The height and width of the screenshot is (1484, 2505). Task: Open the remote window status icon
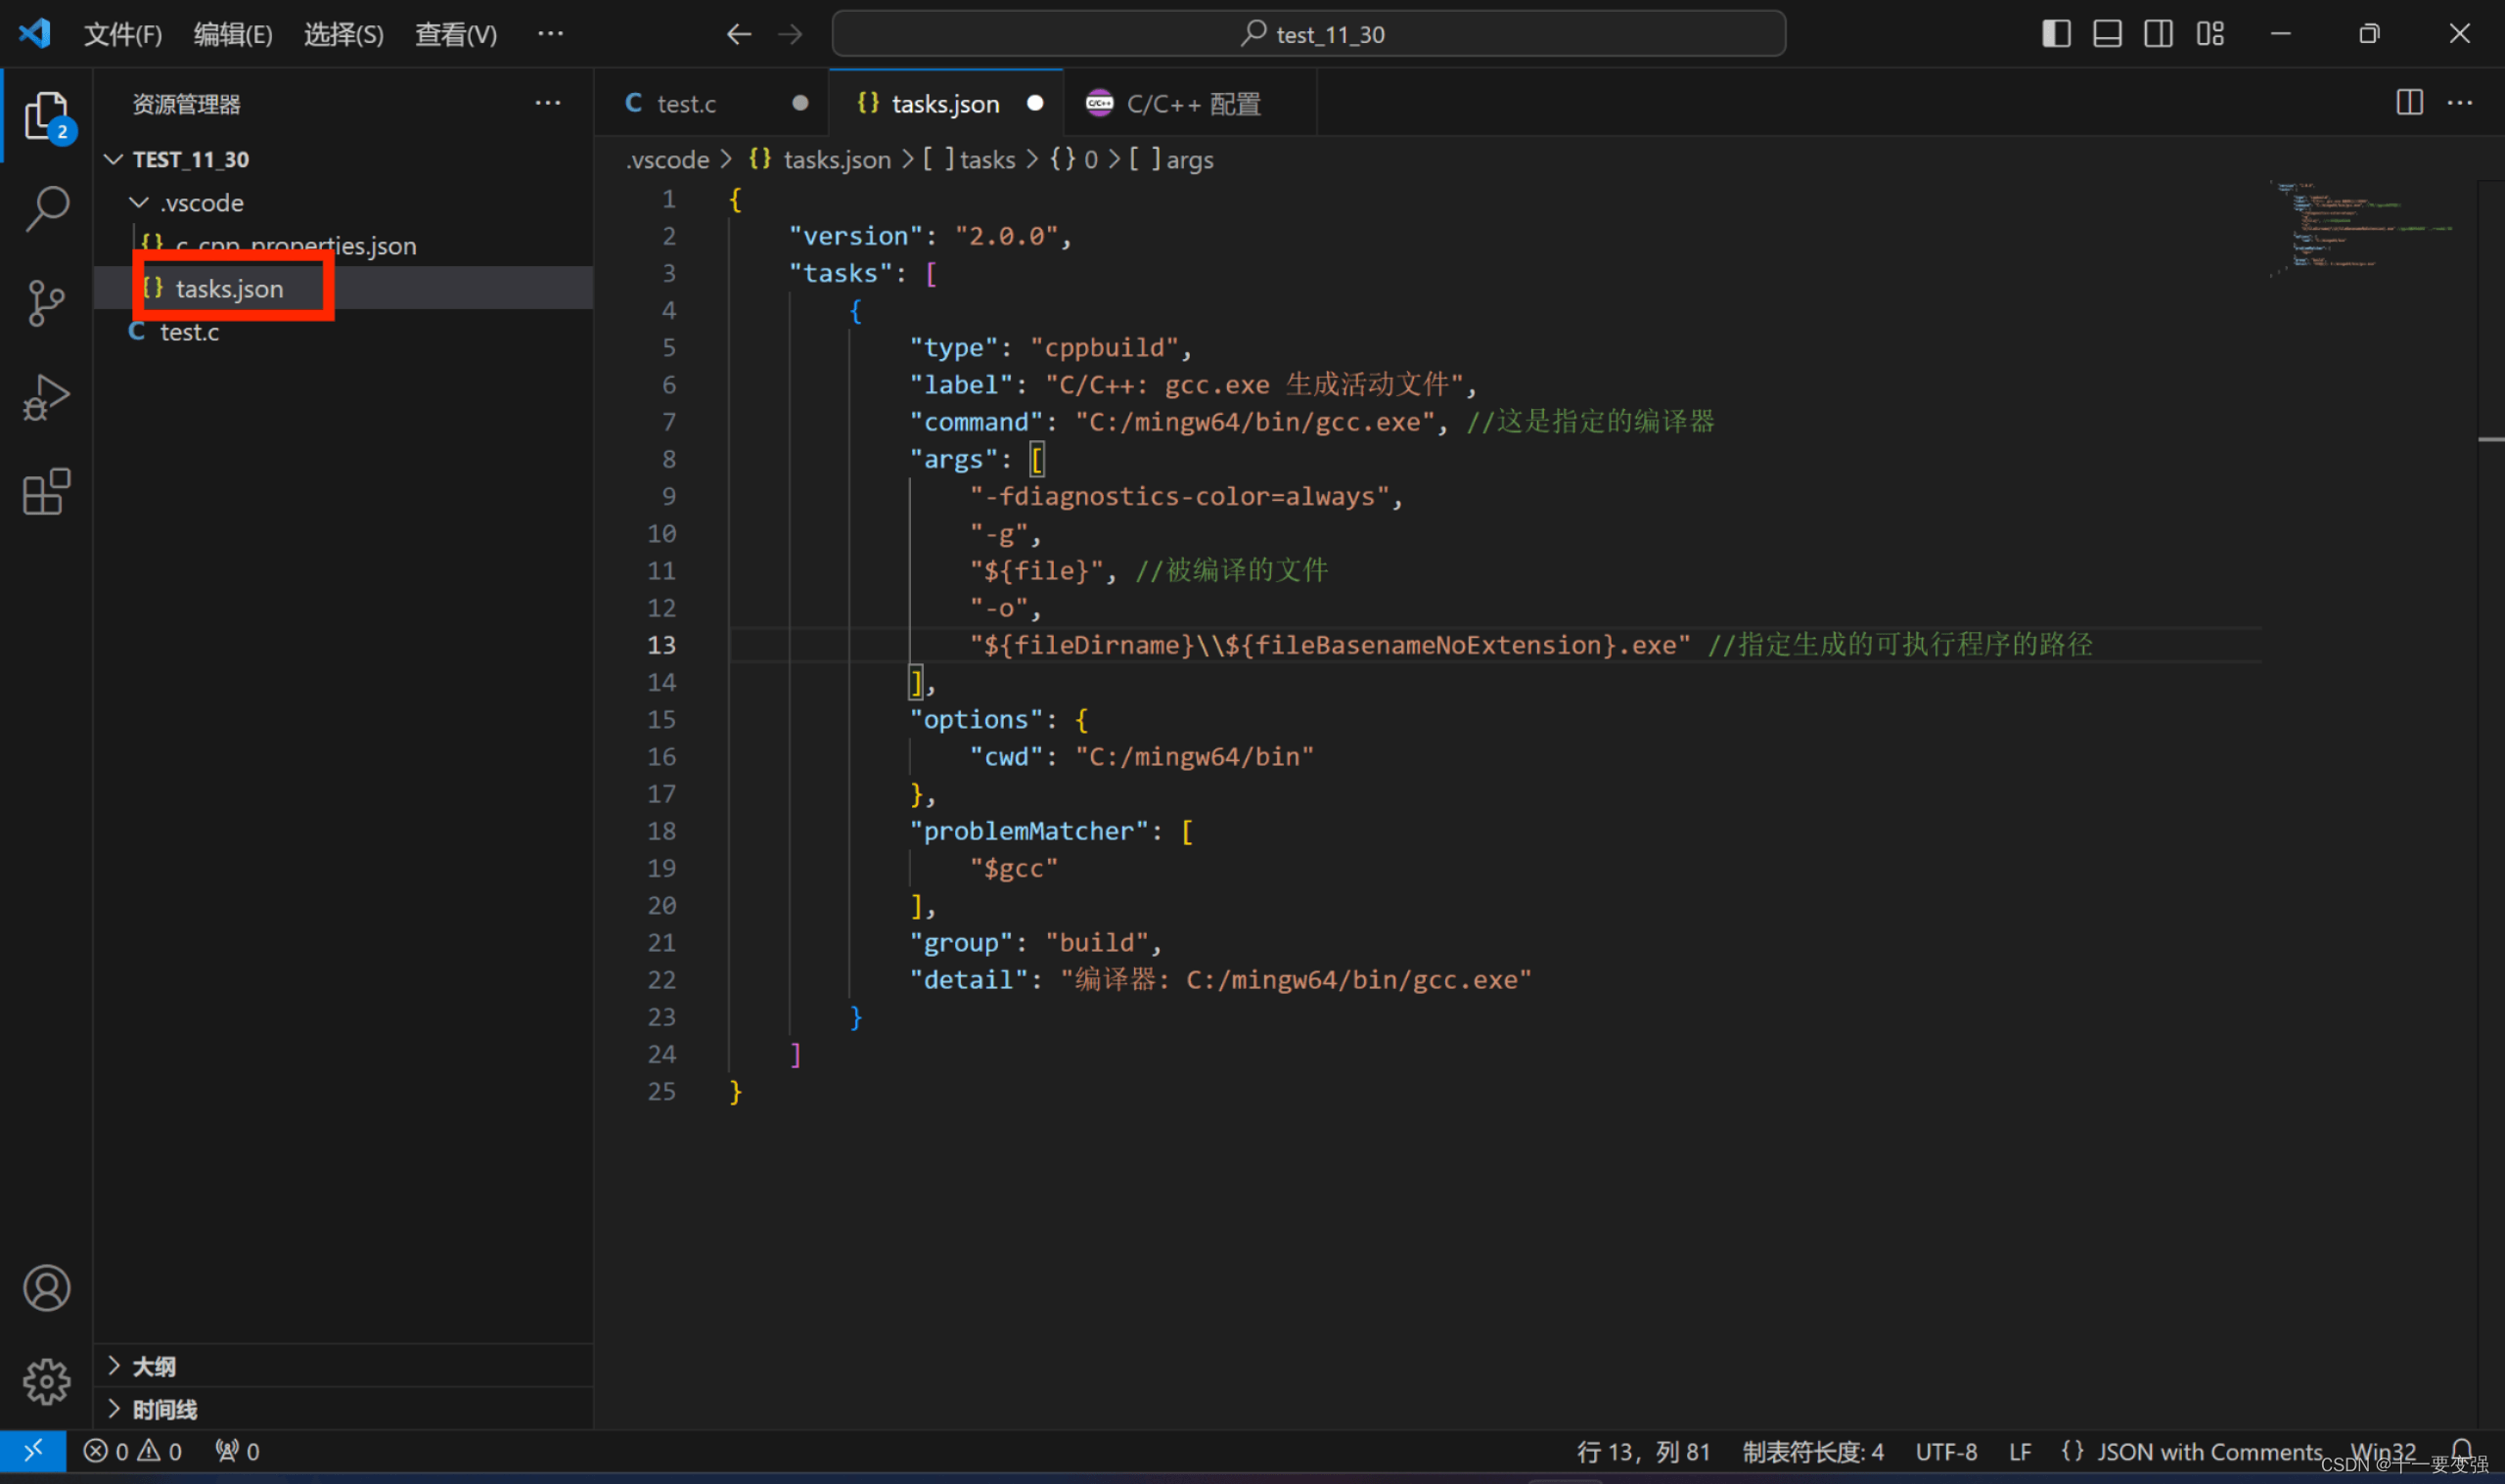[x=33, y=1450]
